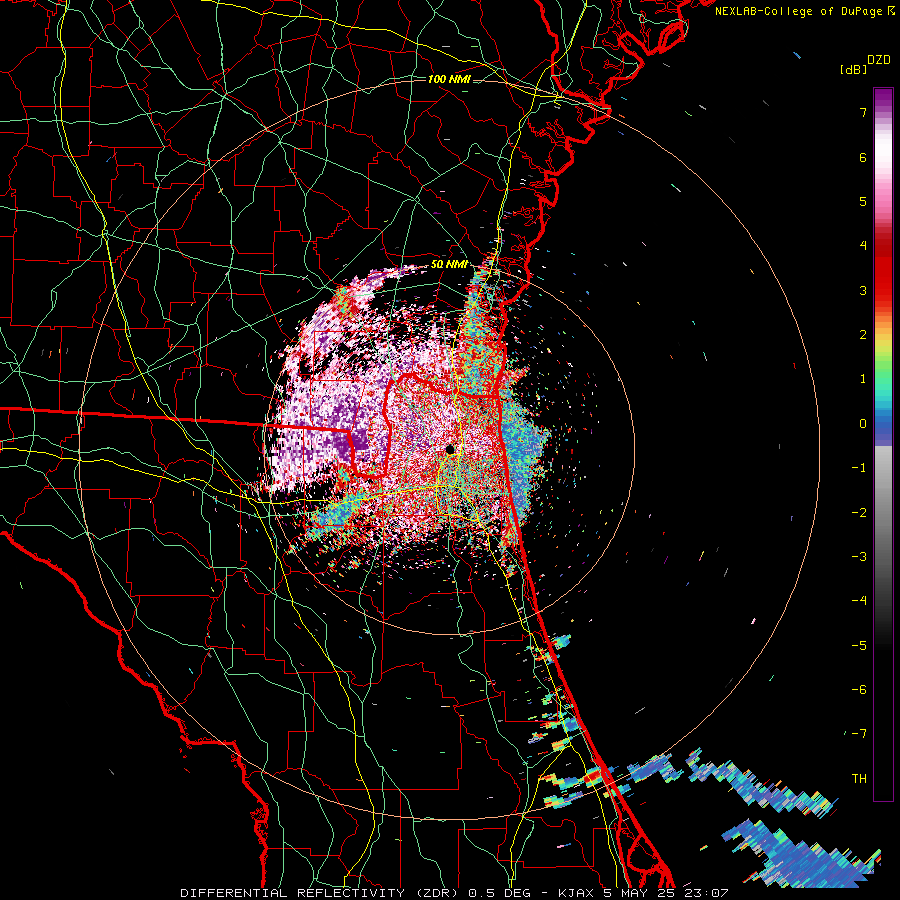
Task: Click the scale value -2 label
Action: click(859, 512)
